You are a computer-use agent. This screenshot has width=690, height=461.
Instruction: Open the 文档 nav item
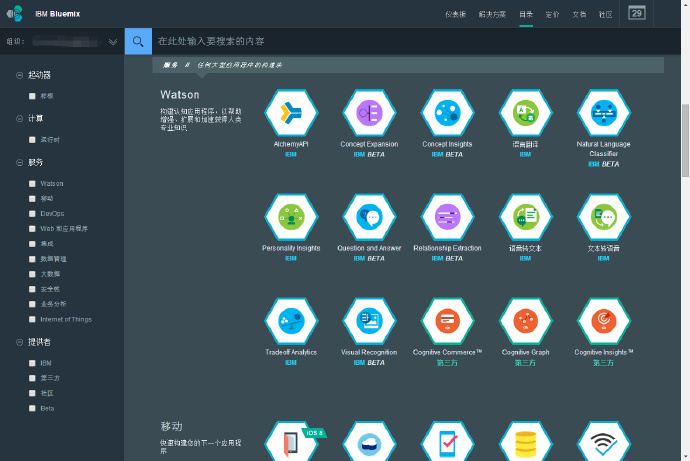tap(579, 14)
